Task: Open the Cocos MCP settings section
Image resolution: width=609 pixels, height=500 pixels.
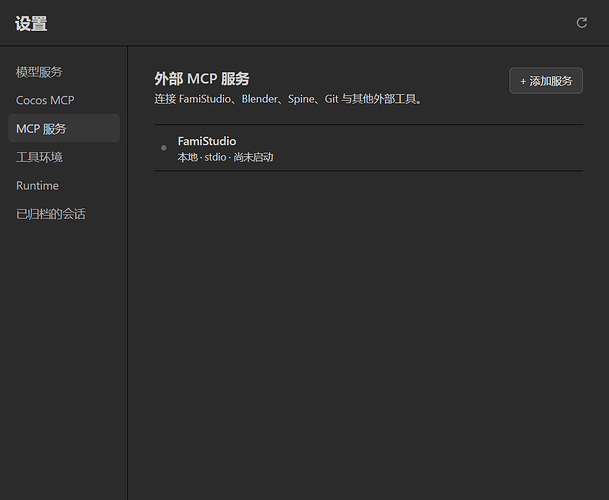Action: click(64, 100)
